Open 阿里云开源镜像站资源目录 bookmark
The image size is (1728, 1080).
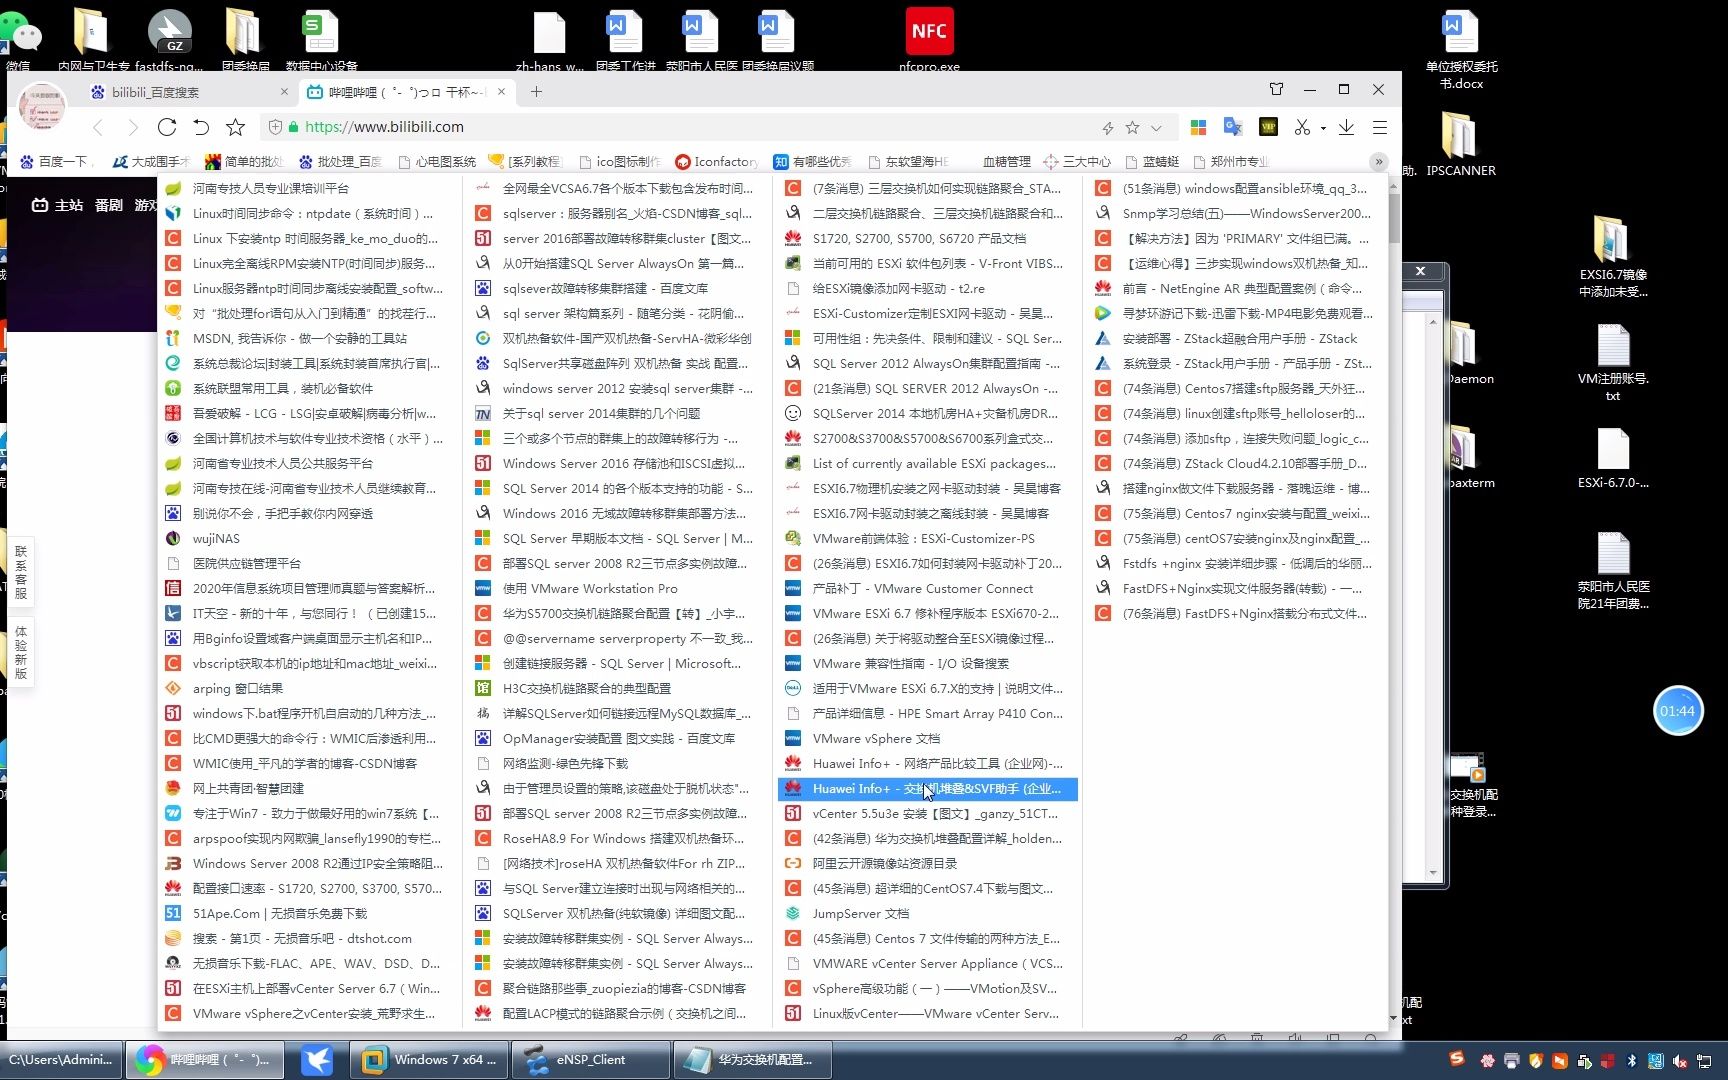point(927,863)
